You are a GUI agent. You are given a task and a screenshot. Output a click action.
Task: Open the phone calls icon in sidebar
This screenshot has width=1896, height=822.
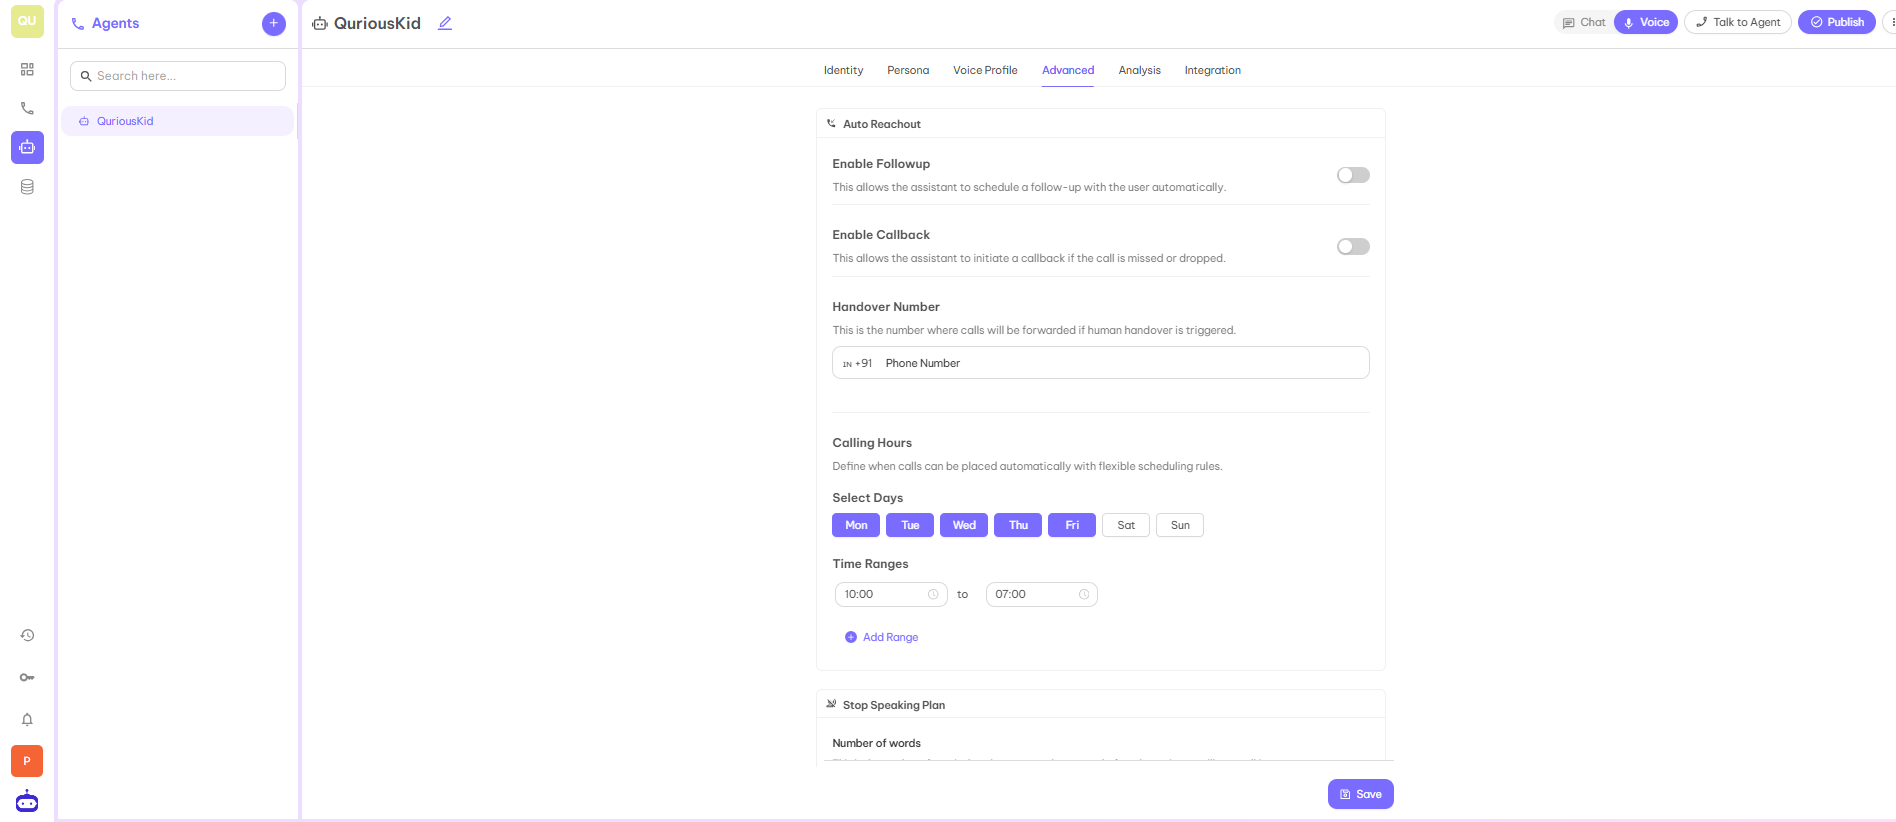pos(27,108)
